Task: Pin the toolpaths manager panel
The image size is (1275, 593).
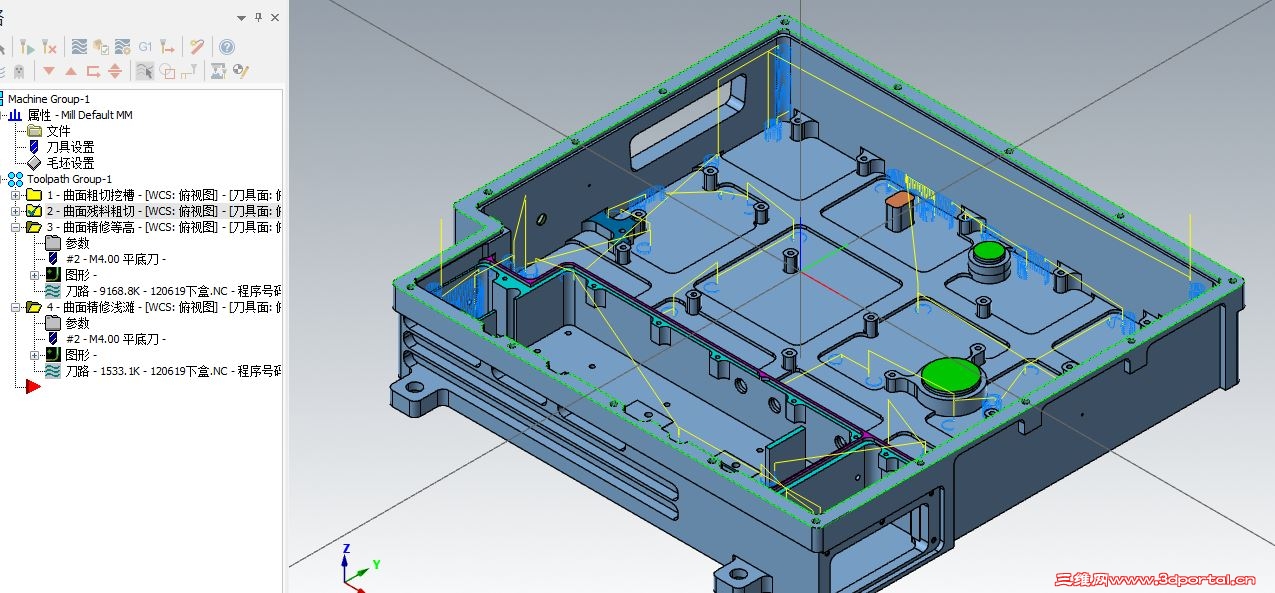Action: tap(258, 18)
